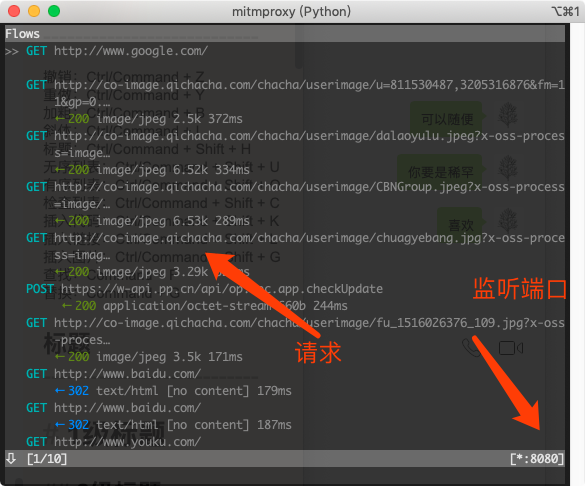
Task: Click the 302 text/html 179ms response line
Action: pyautogui.click(x=173, y=391)
